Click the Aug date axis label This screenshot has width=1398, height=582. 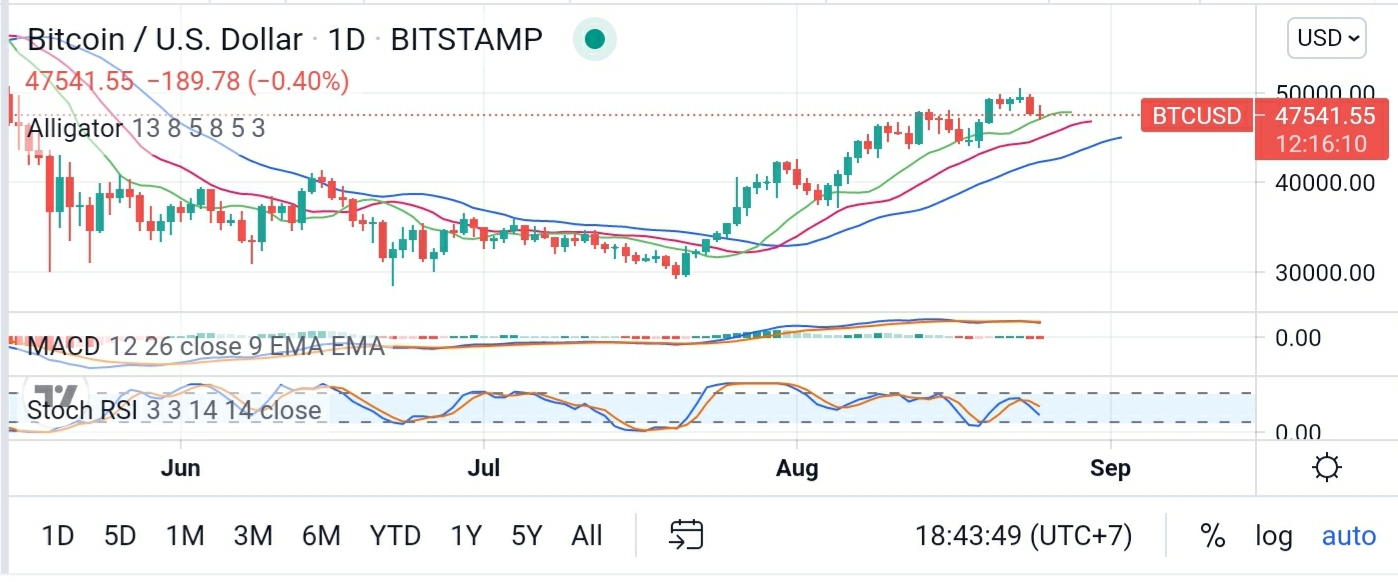(x=797, y=467)
